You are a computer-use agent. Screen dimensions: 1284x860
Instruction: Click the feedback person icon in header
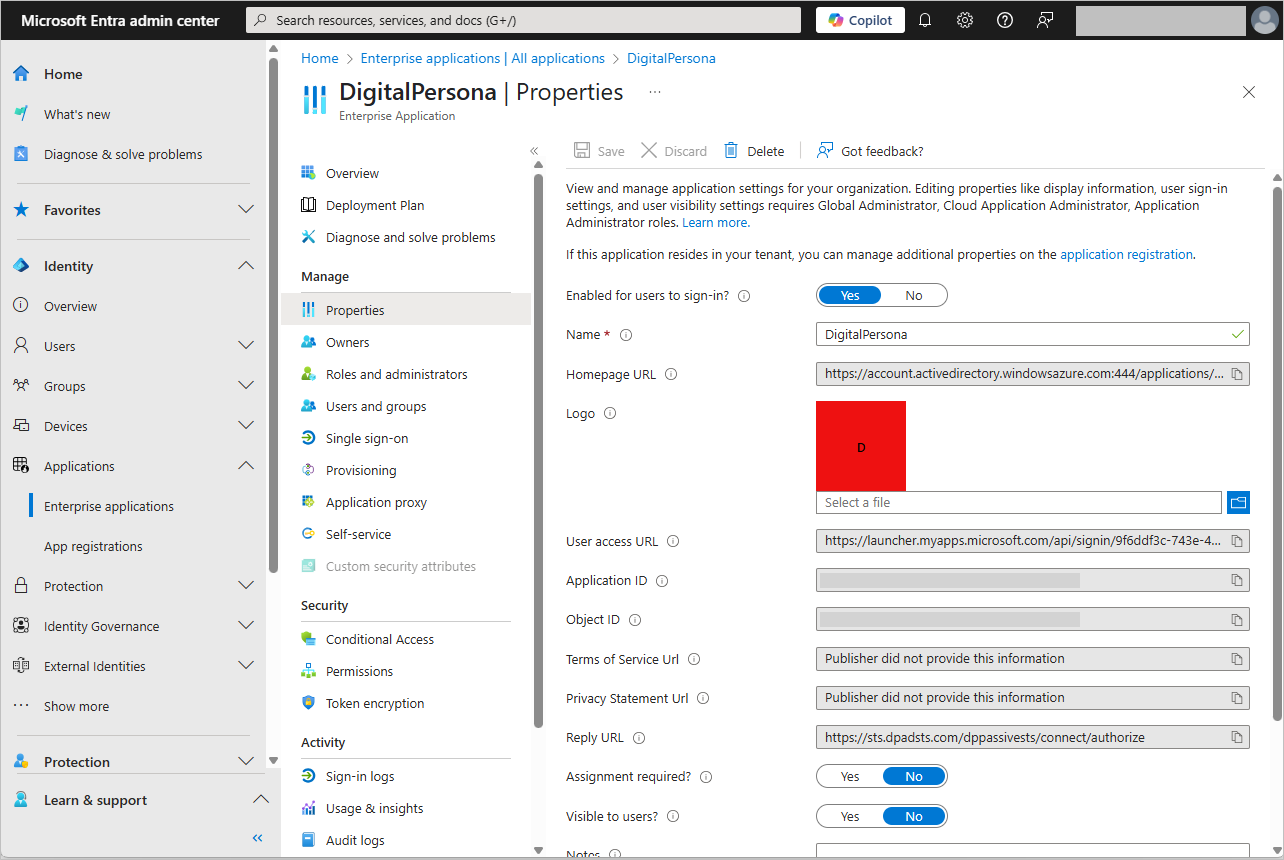1045,20
